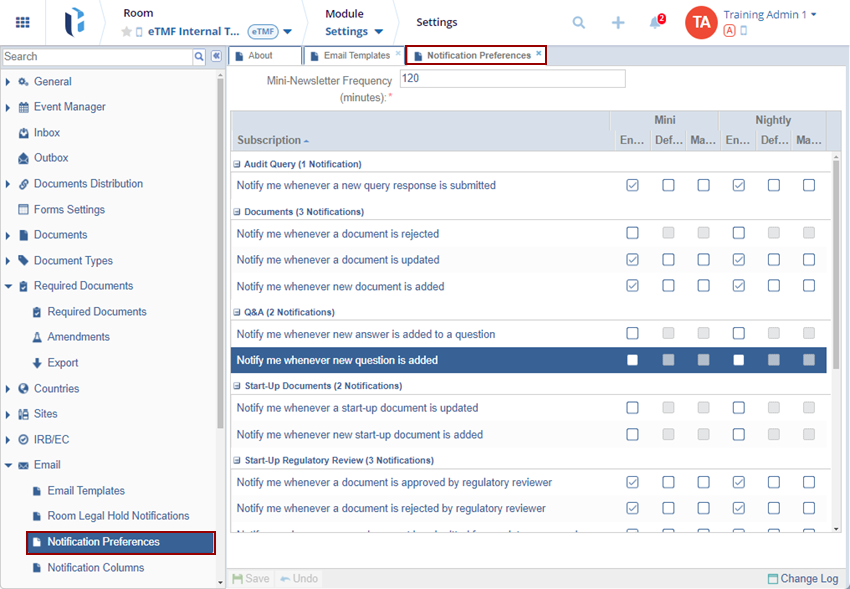
Task: Click the search magnifier icon in header
Action: tap(579, 22)
